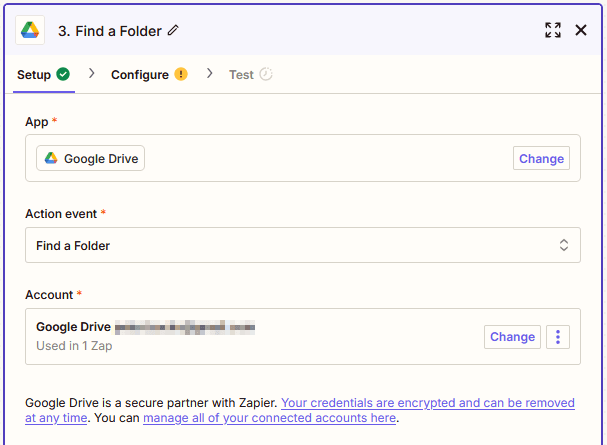Image resolution: width=607 pixels, height=445 pixels.
Task: Expand the step editor to full screen
Action: click(553, 30)
